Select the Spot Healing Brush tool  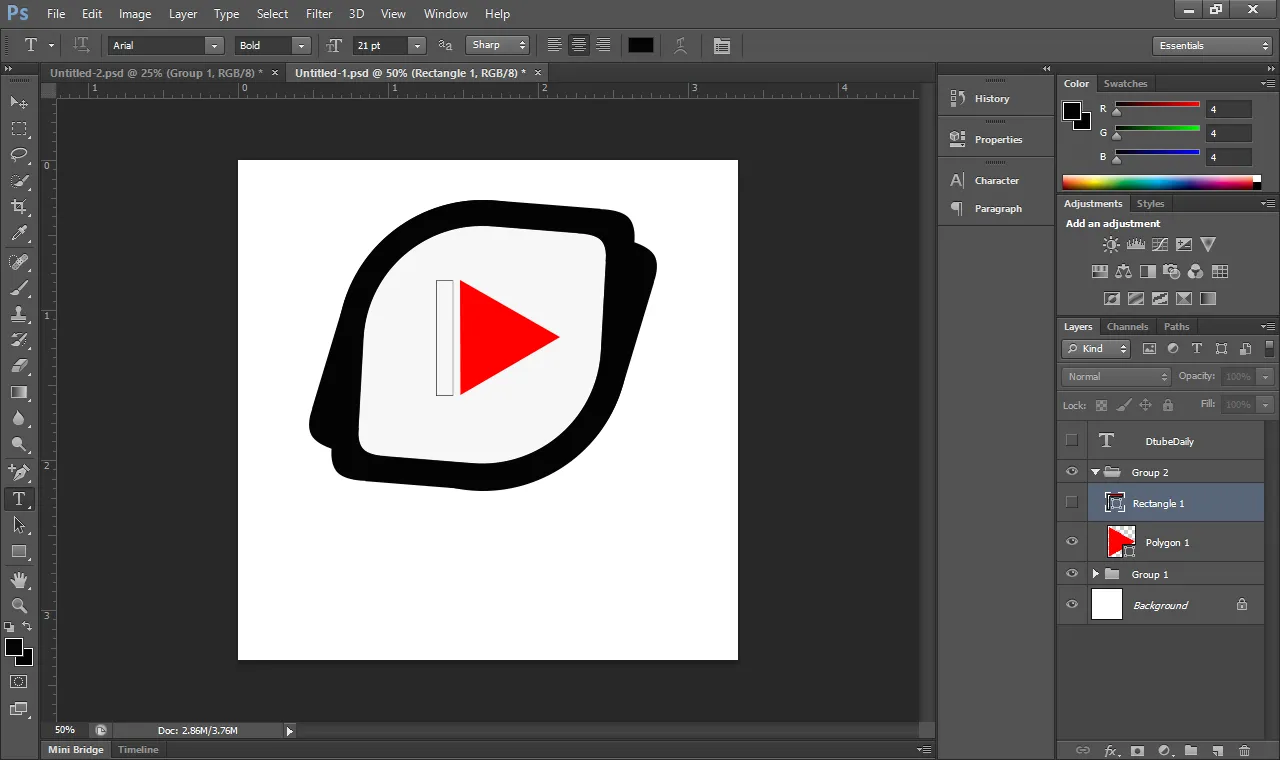[19, 262]
